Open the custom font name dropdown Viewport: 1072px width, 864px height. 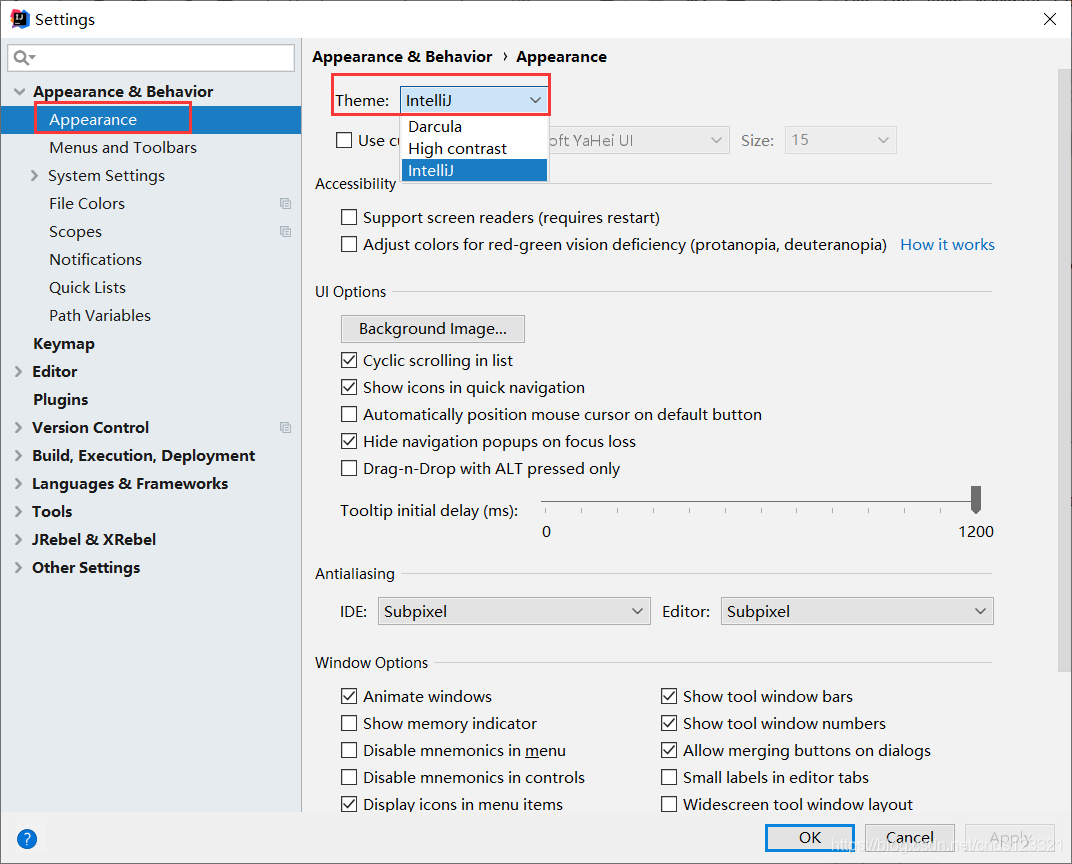pos(637,140)
